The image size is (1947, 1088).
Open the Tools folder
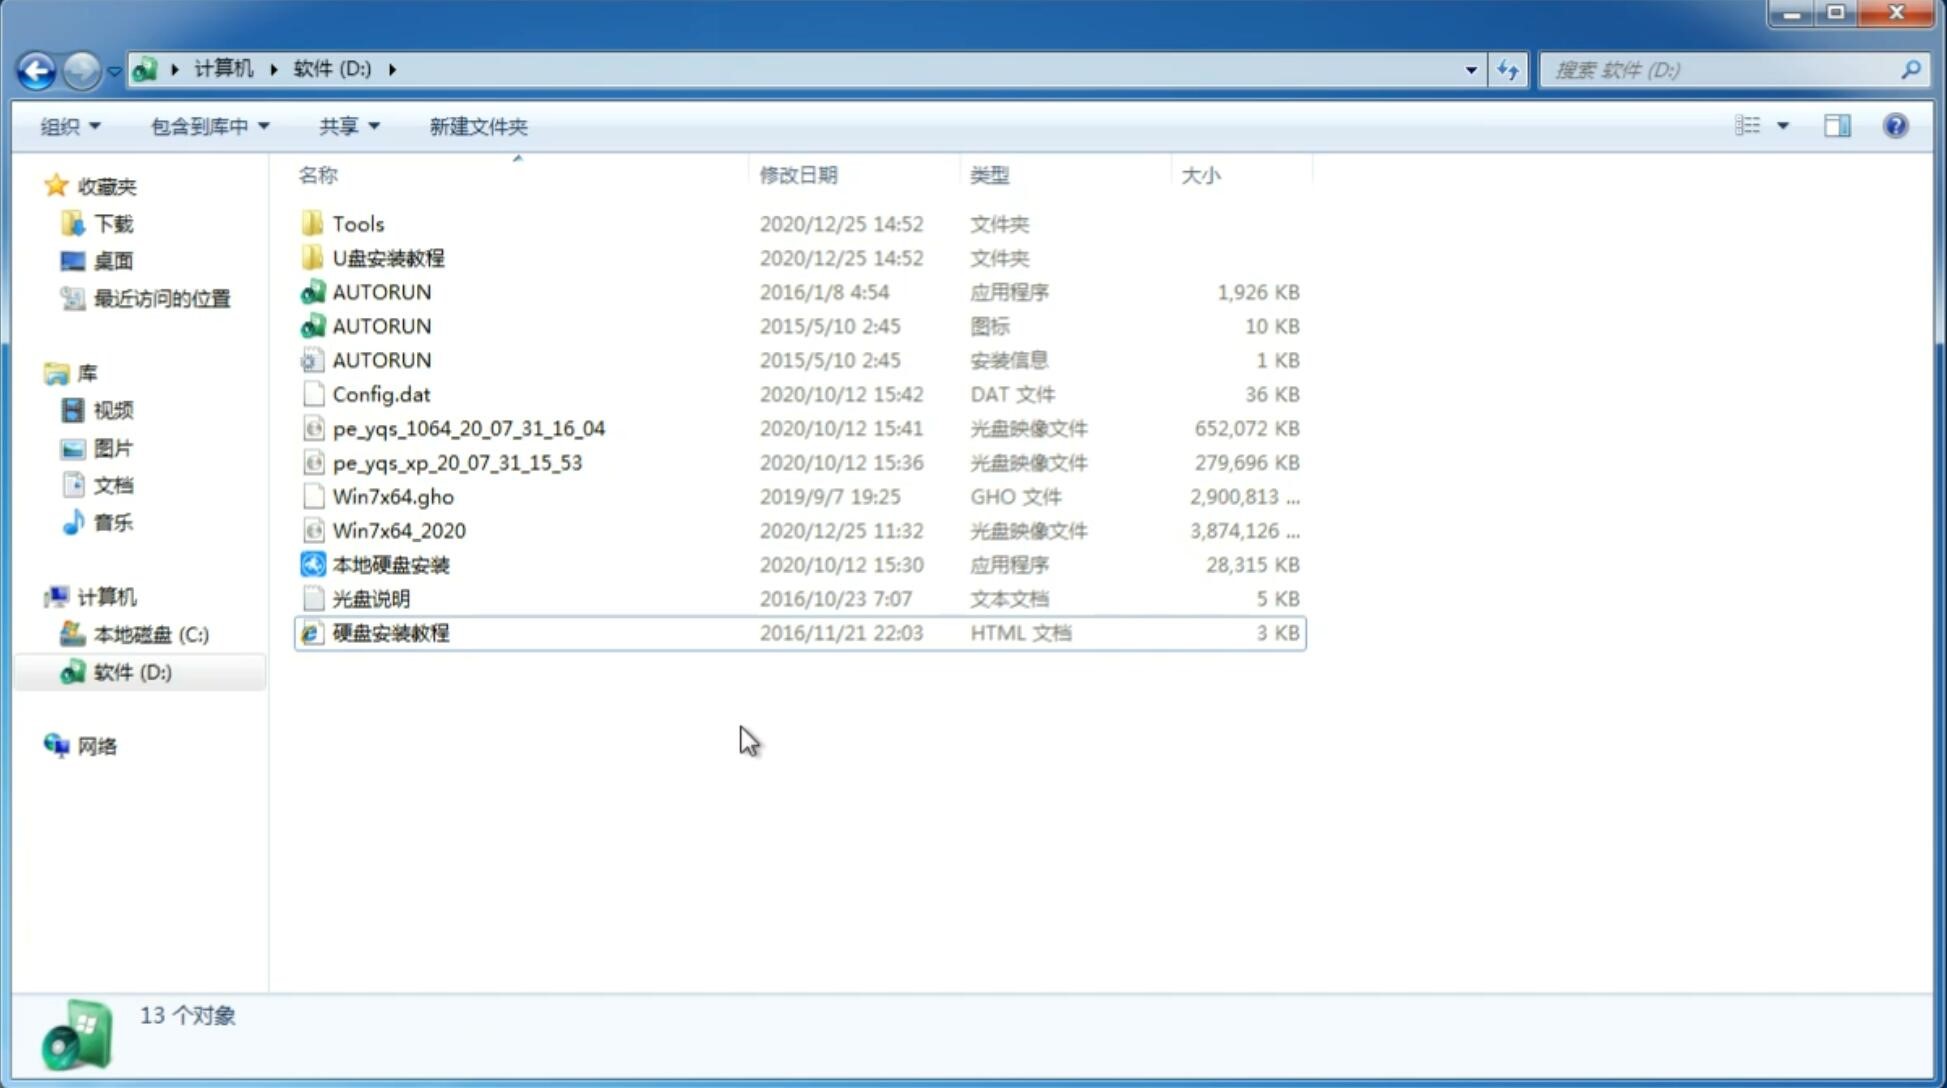click(x=357, y=223)
